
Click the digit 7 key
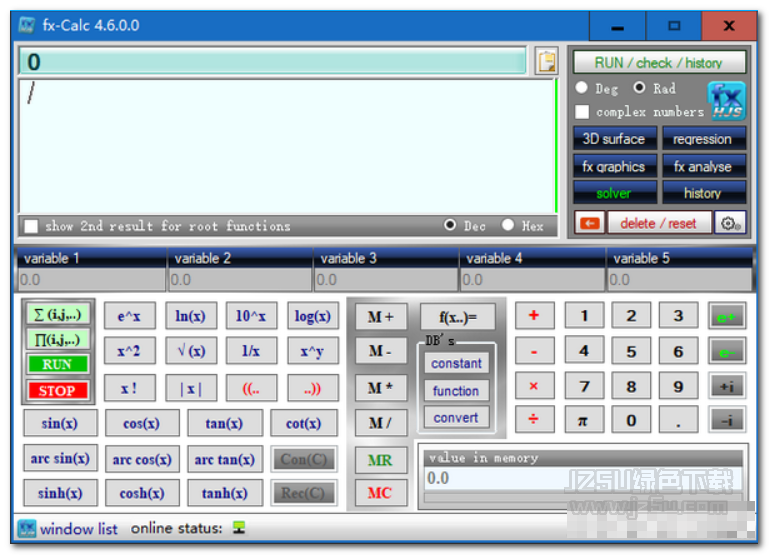[584, 386]
